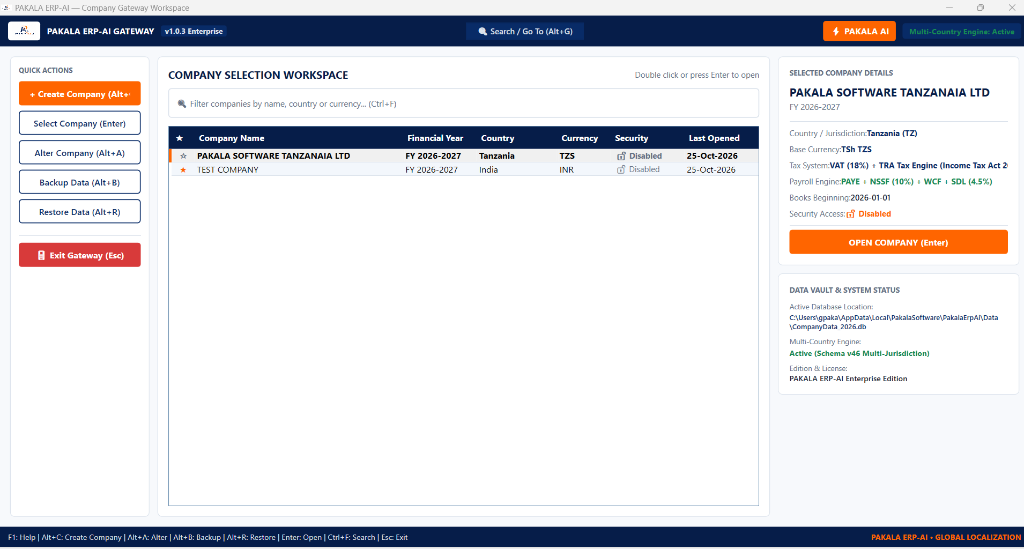The height and width of the screenshot is (549, 1024).
Task: Click Restore Data (Alt+R) button
Action: [80, 212]
